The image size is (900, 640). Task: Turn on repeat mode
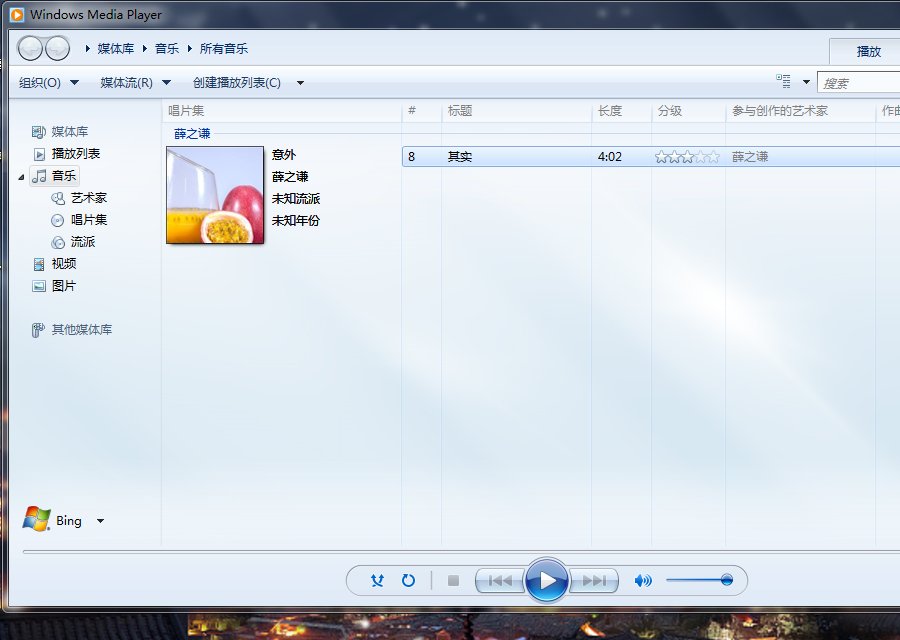click(408, 580)
